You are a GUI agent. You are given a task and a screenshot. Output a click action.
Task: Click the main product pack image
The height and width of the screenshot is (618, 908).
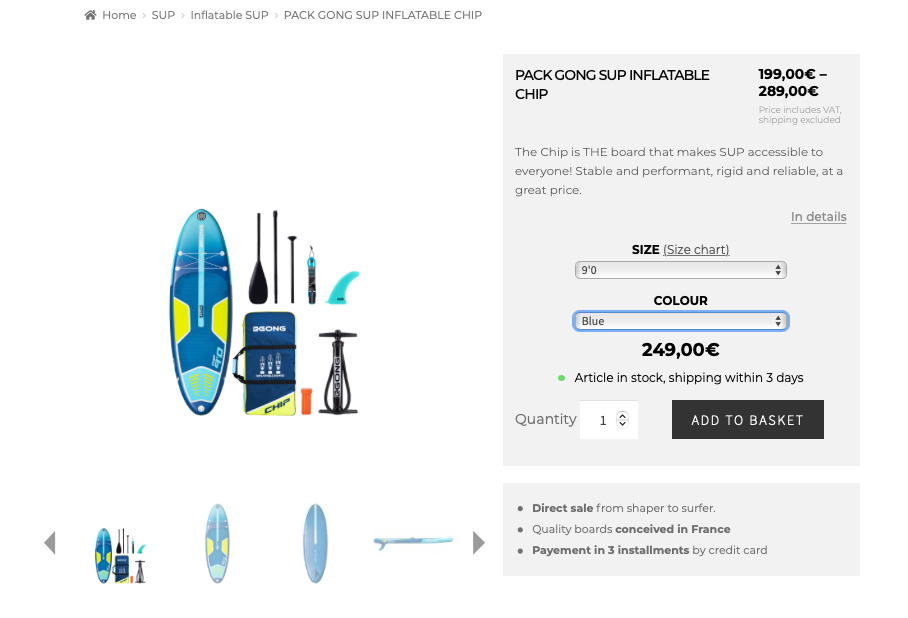click(x=264, y=312)
